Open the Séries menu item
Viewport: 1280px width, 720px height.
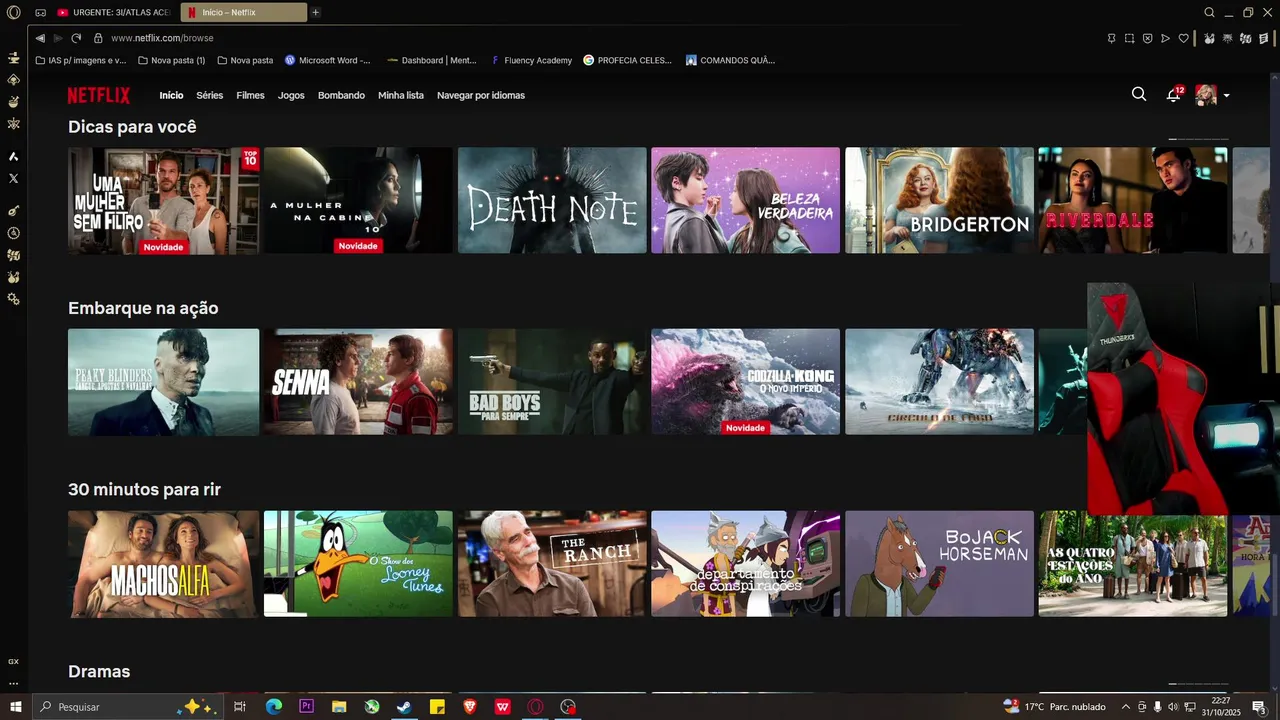210,95
